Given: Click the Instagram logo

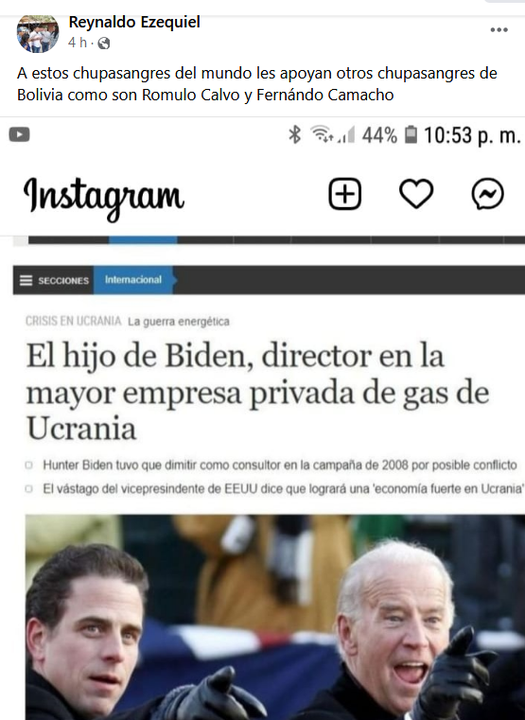Looking at the screenshot, I should (104, 197).
